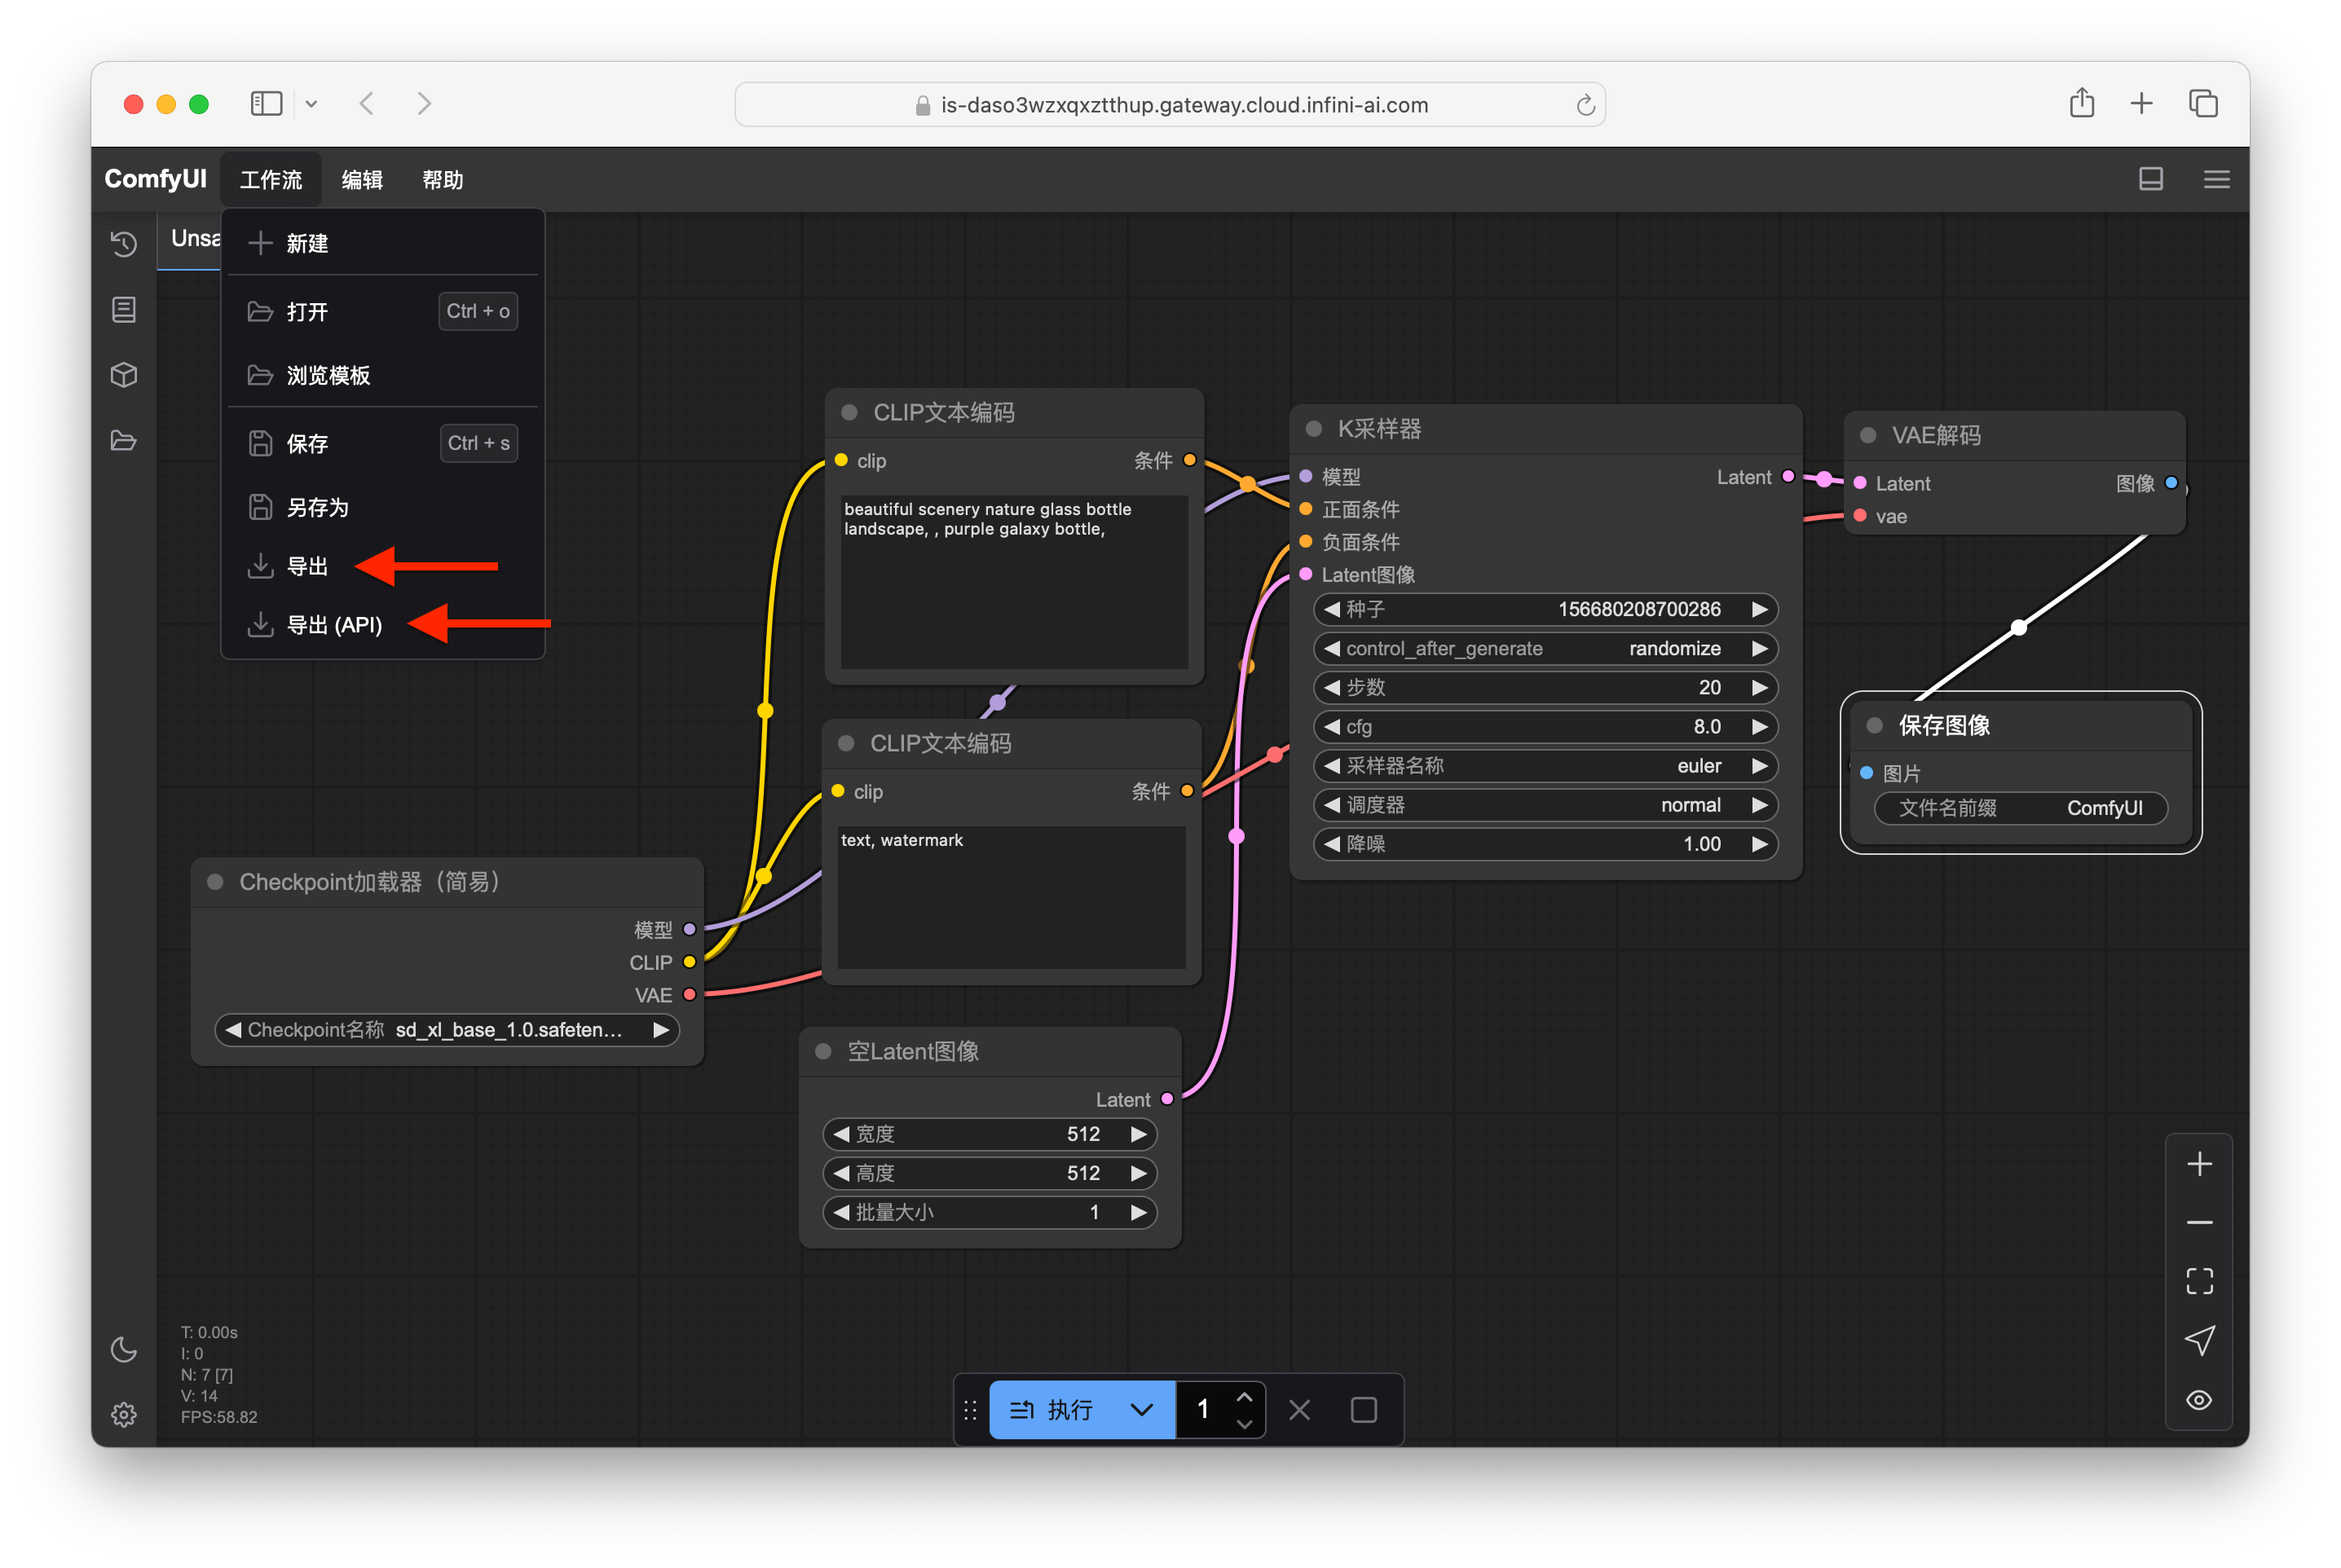Expand the 工作流 menu
2341x1568 pixels.
pyautogui.click(x=270, y=178)
